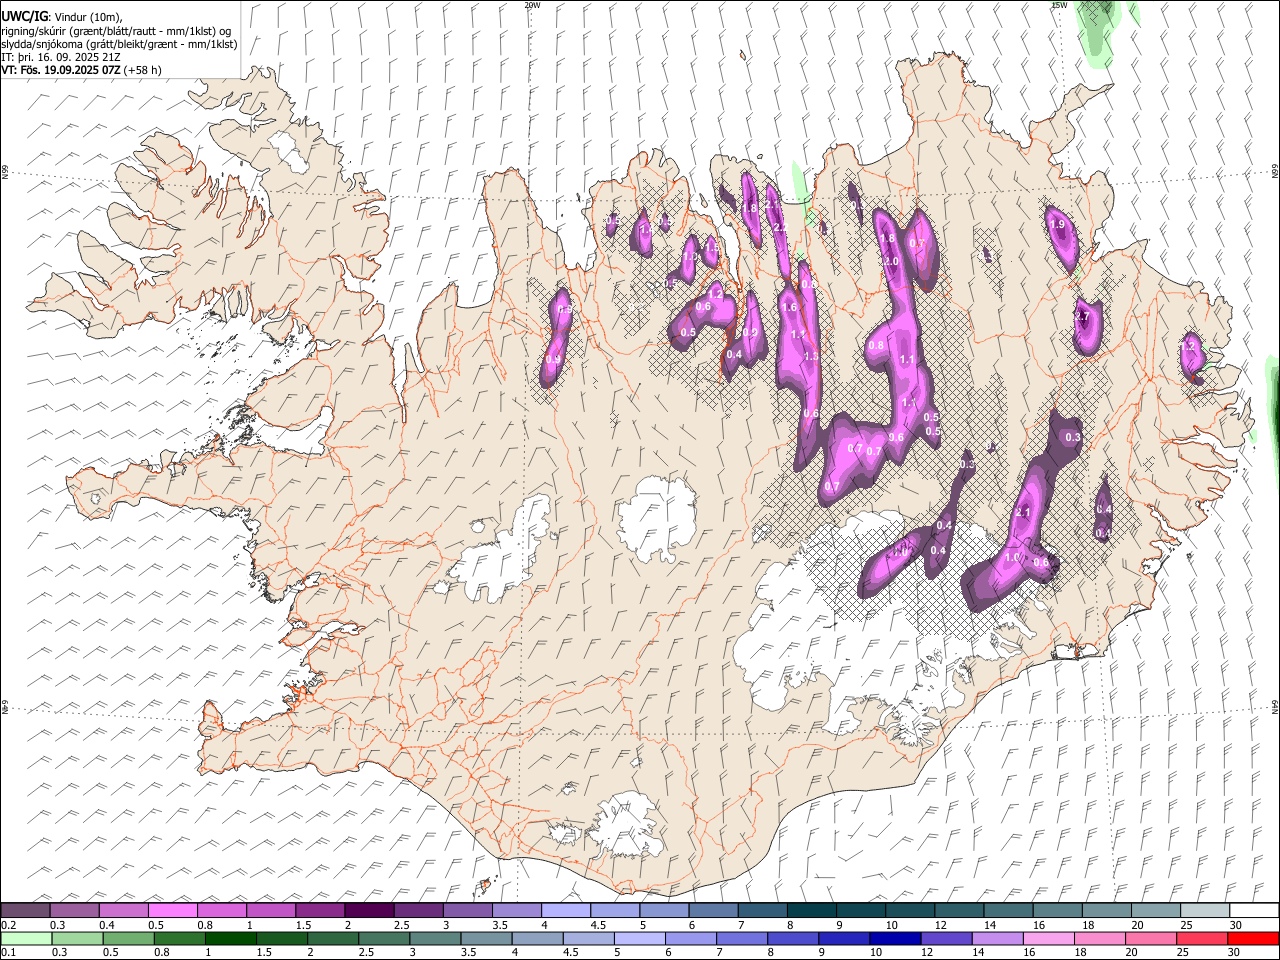Select the bright pink snow swatch between 0.5 and 0.8
The image size is (1280, 960).
173,910
